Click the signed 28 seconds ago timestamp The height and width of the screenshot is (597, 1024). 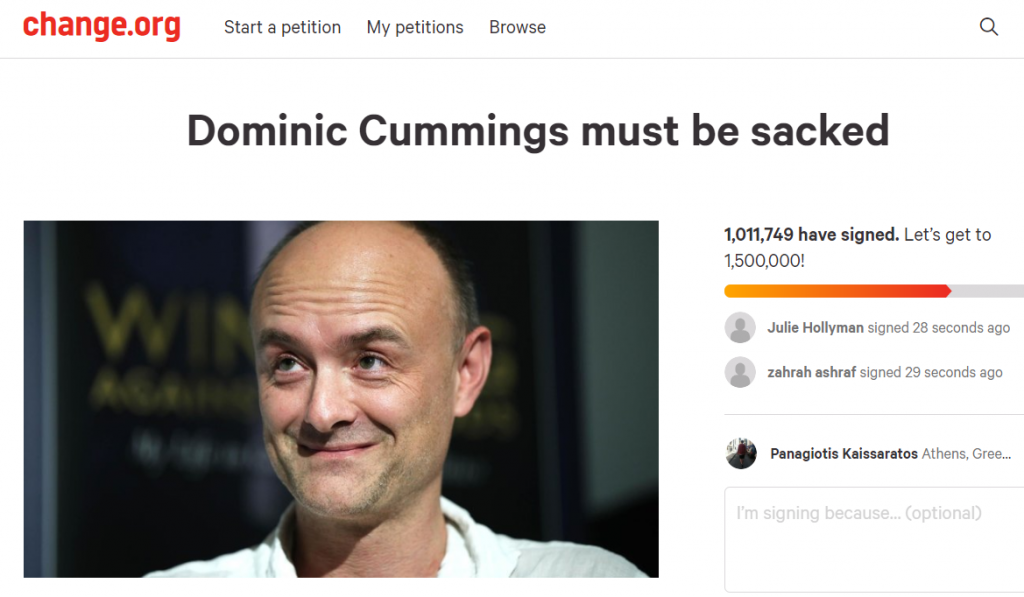939,328
